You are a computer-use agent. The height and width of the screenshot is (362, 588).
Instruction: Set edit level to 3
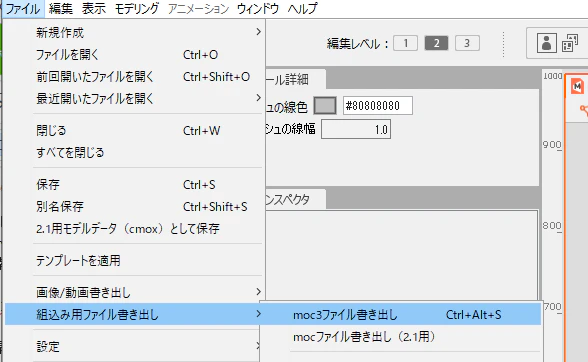(x=467, y=43)
